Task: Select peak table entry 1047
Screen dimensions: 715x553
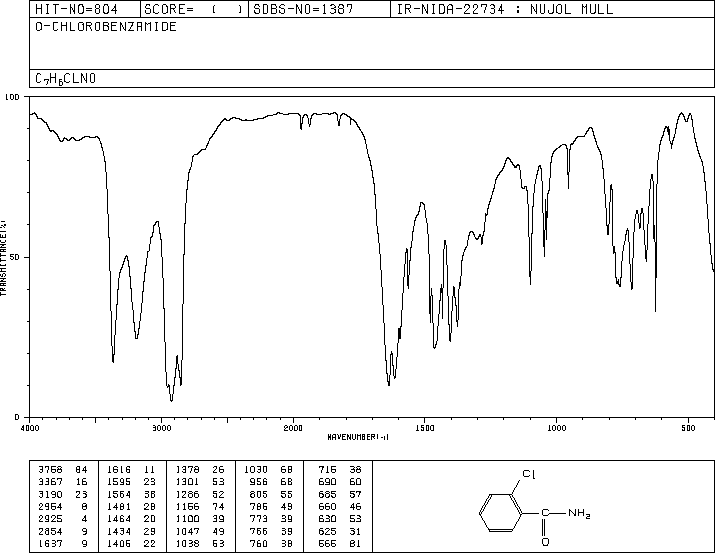Action: pyautogui.click(x=200, y=531)
